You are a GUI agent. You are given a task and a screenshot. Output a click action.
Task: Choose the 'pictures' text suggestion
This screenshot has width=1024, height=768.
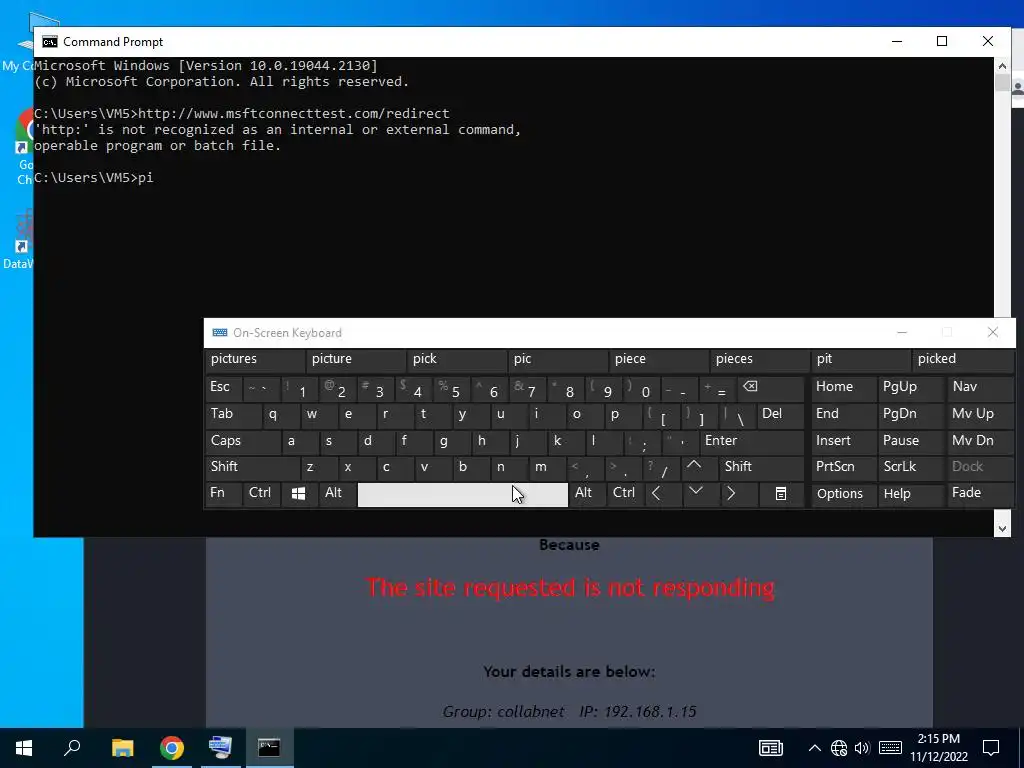tap(255, 360)
